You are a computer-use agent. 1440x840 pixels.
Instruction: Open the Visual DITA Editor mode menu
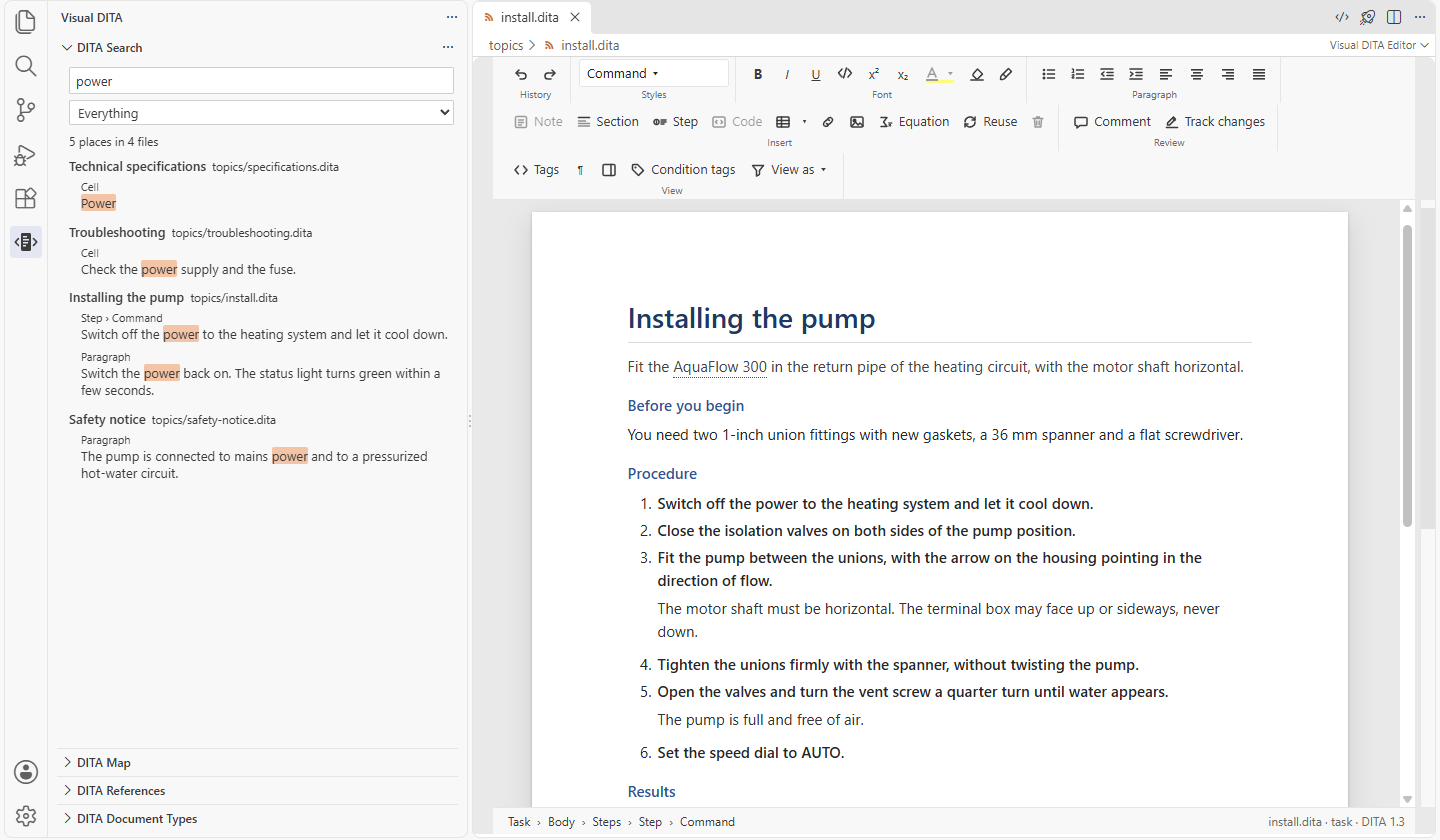tap(1379, 45)
